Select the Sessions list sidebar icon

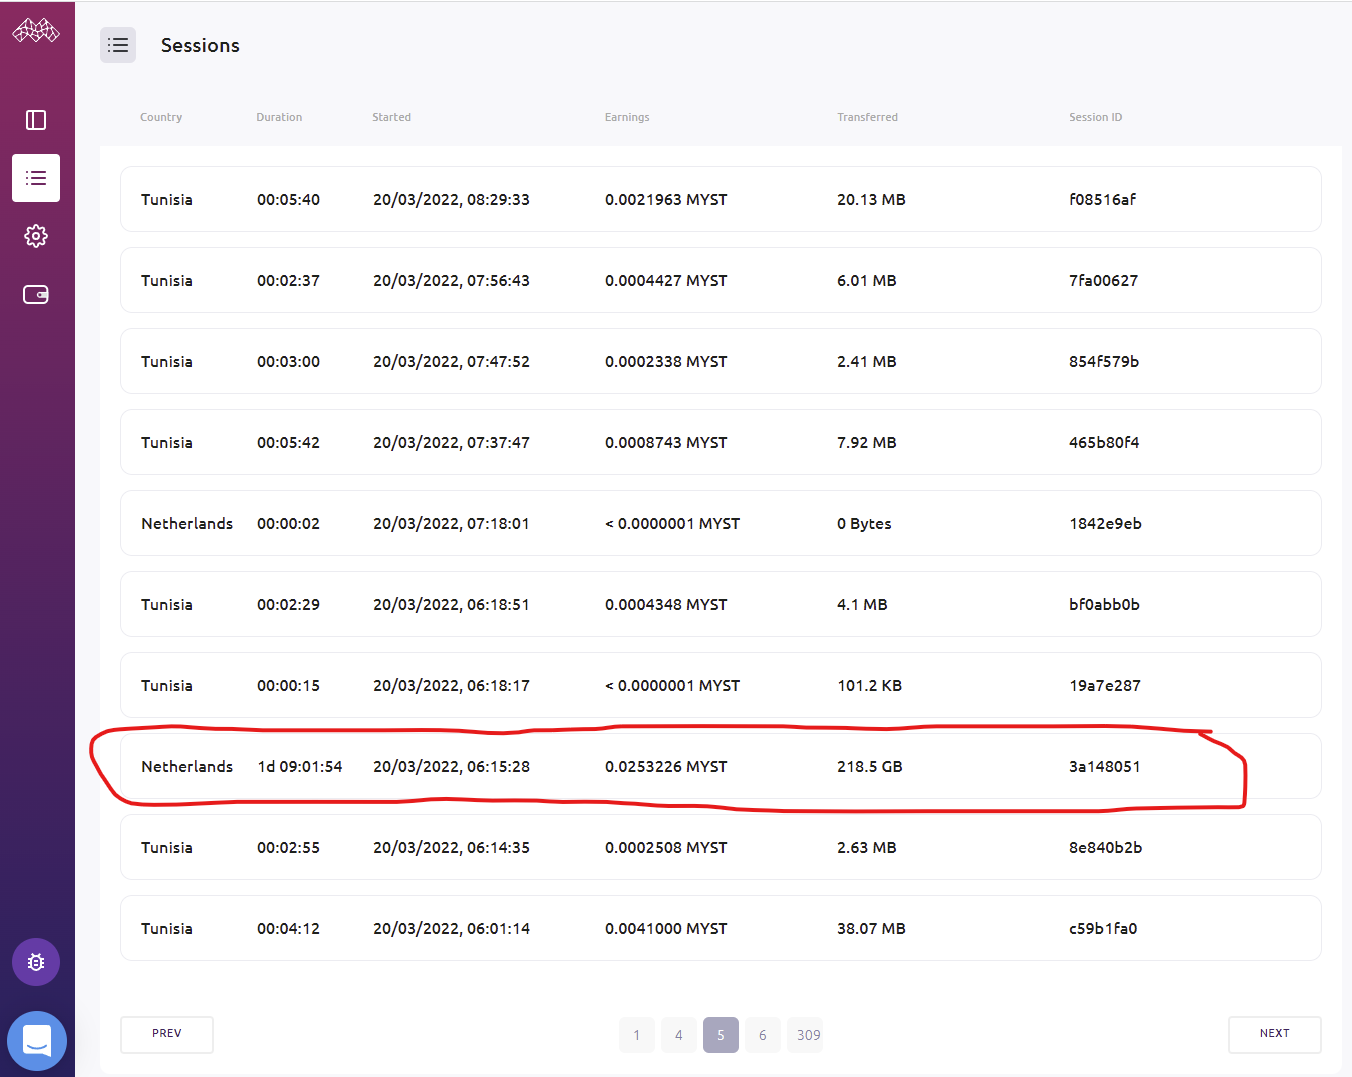tap(36, 178)
